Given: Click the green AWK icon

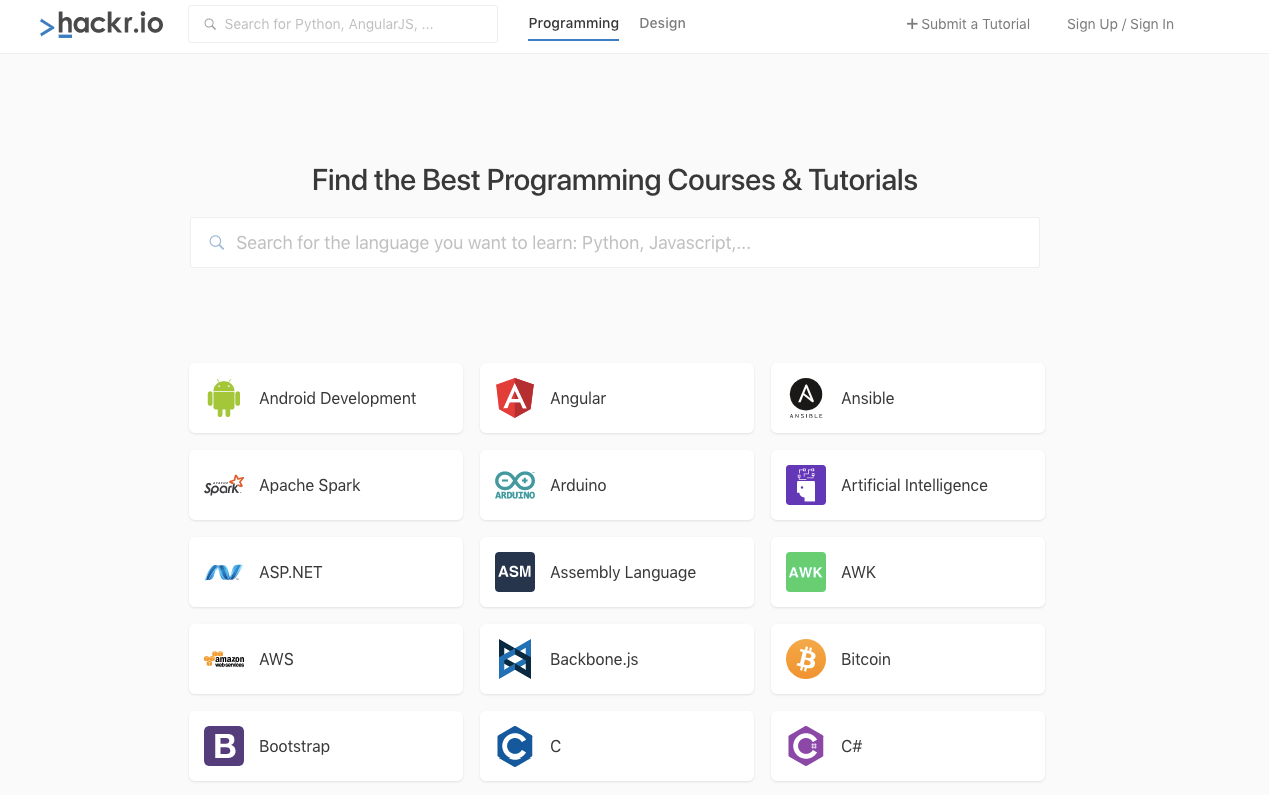Looking at the screenshot, I should 806,572.
